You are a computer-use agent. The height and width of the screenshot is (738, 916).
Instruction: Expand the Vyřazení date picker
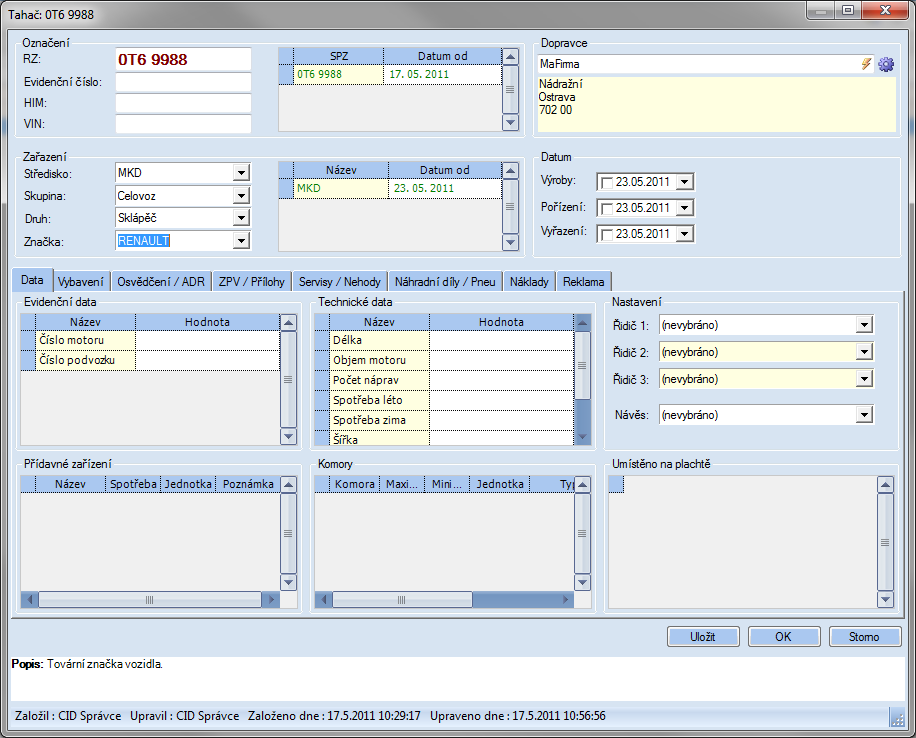tap(685, 234)
